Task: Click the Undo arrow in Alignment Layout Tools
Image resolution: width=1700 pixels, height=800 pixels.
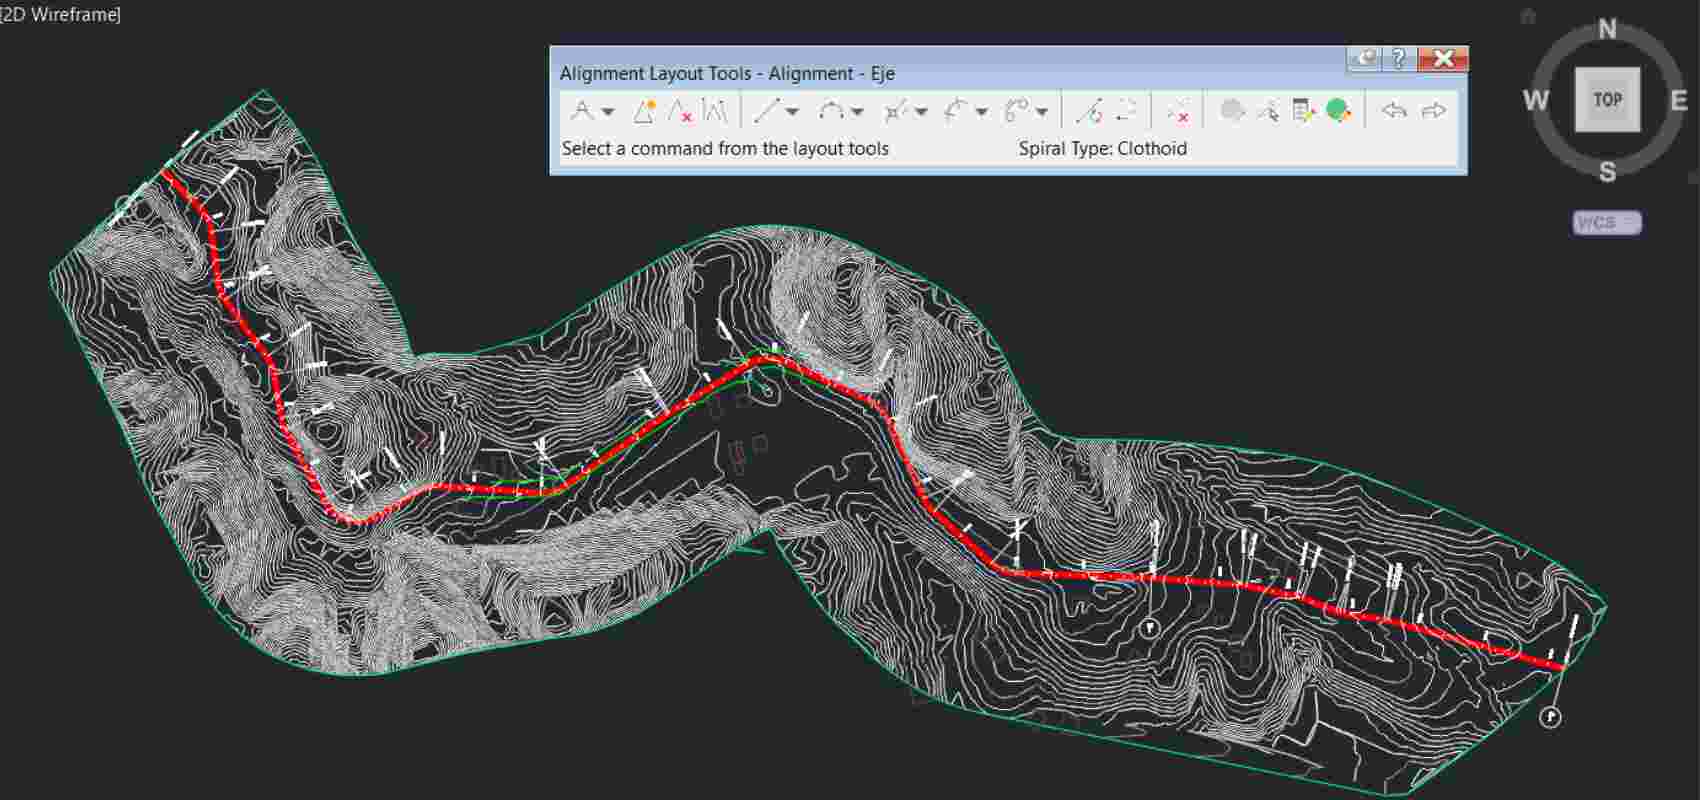Action: pos(1394,111)
